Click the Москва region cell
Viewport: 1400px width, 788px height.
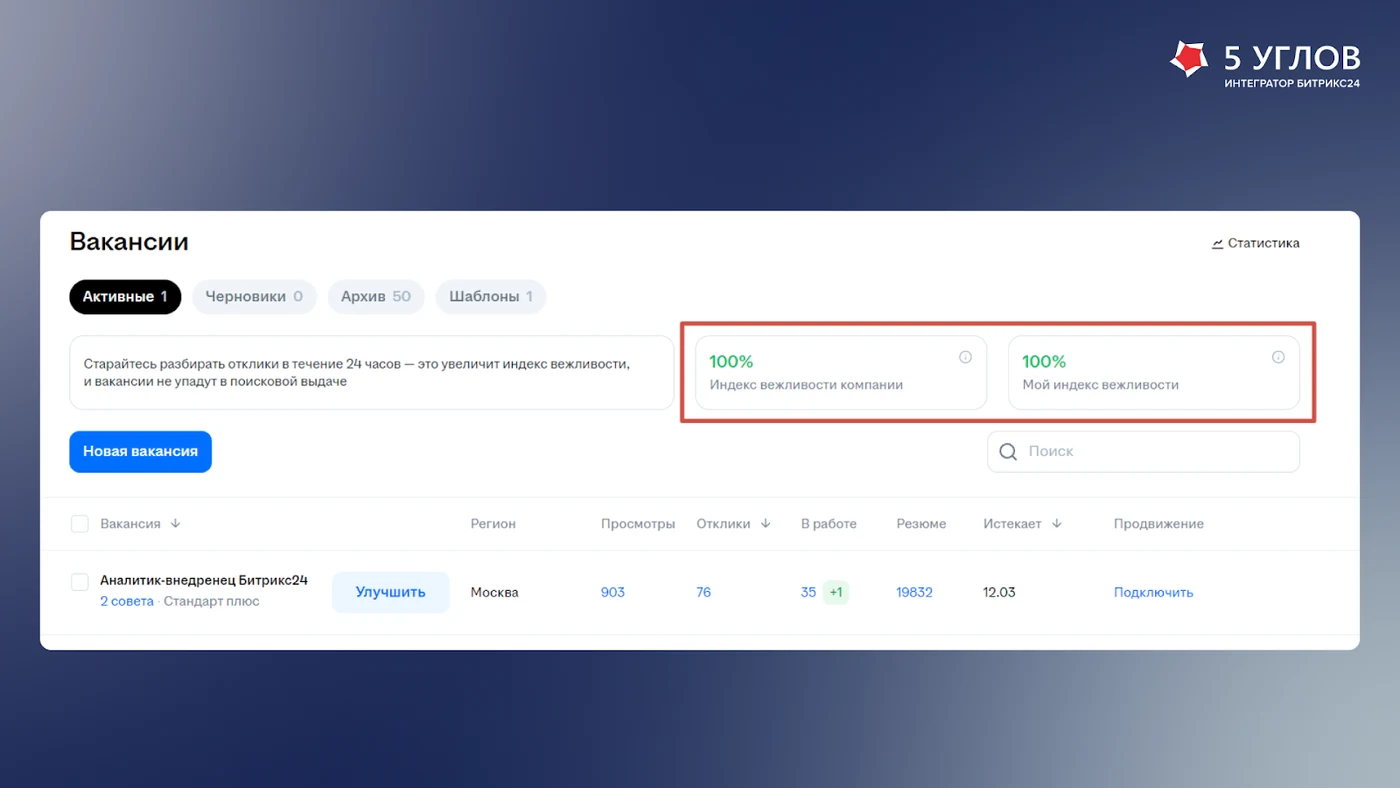[495, 593]
